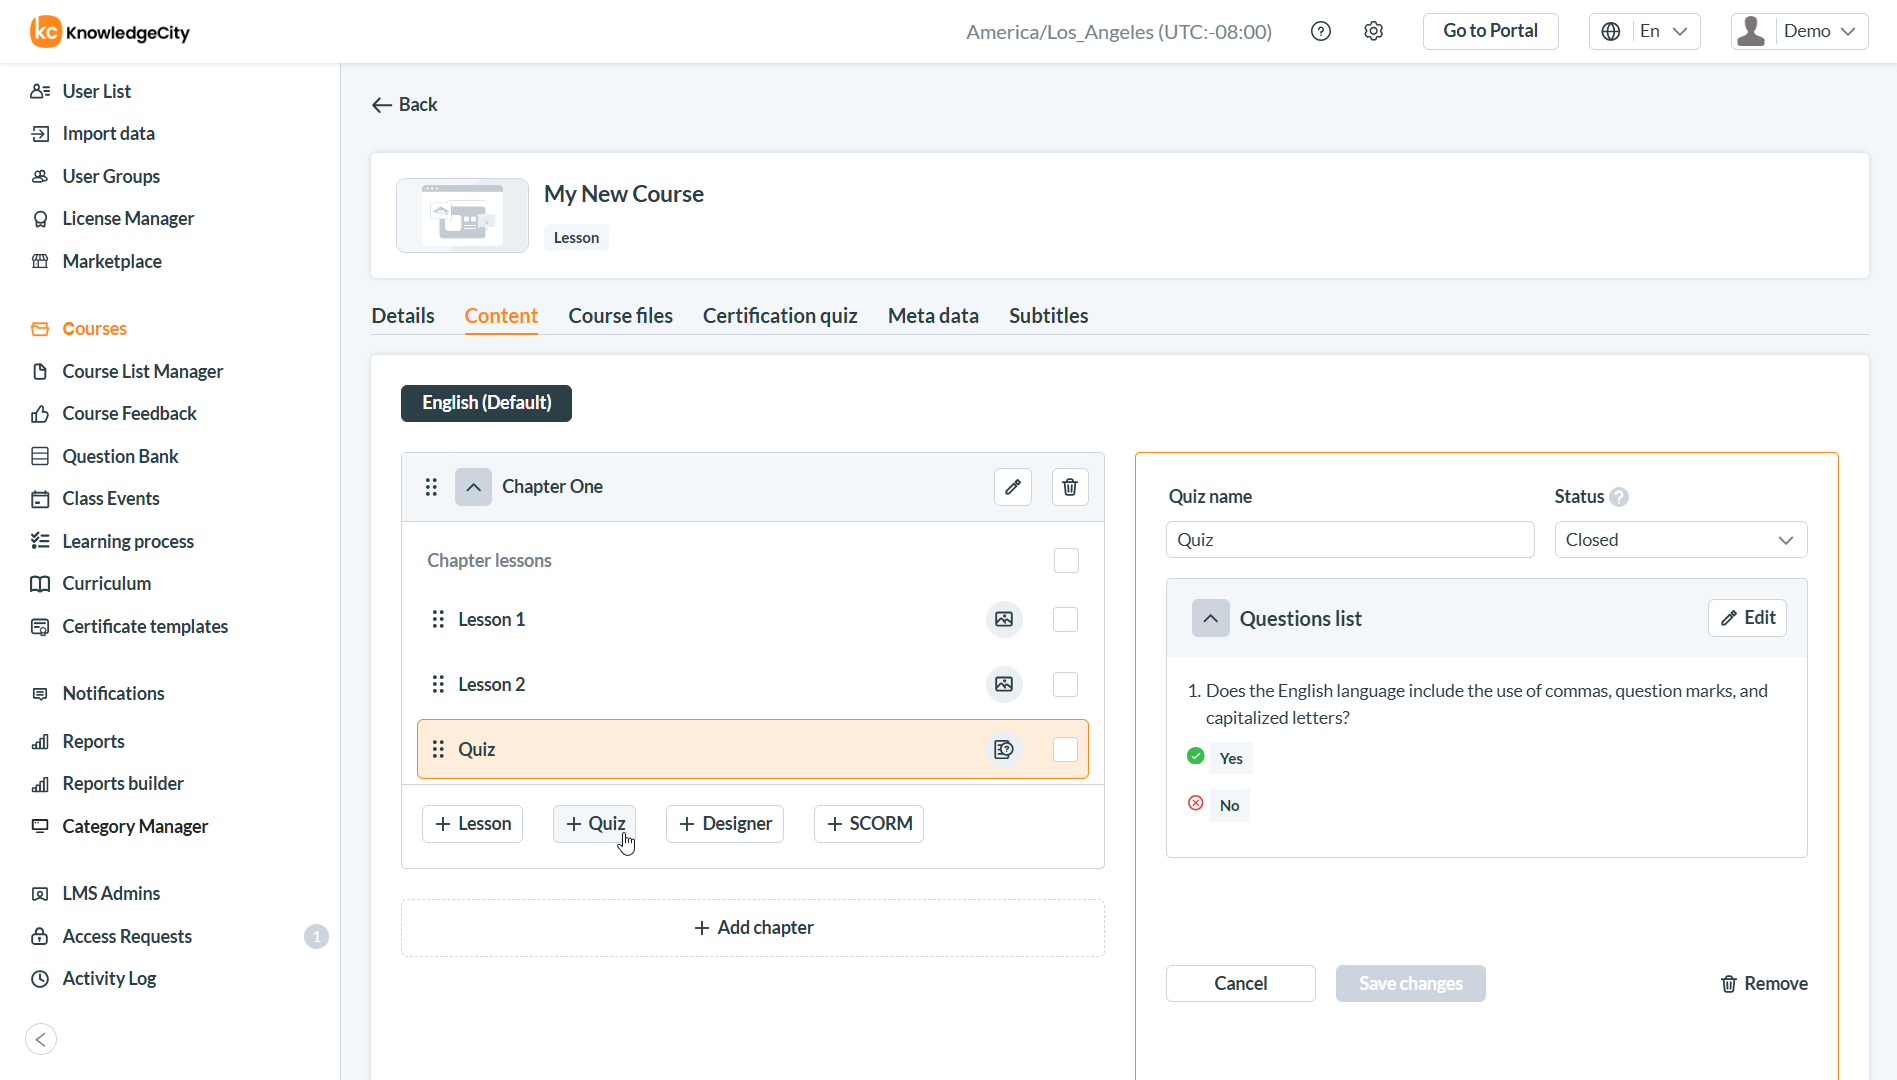Click the help question mark icon in header
The height and width of the screenshot is (1080, 1897).
click(1320, 32)
